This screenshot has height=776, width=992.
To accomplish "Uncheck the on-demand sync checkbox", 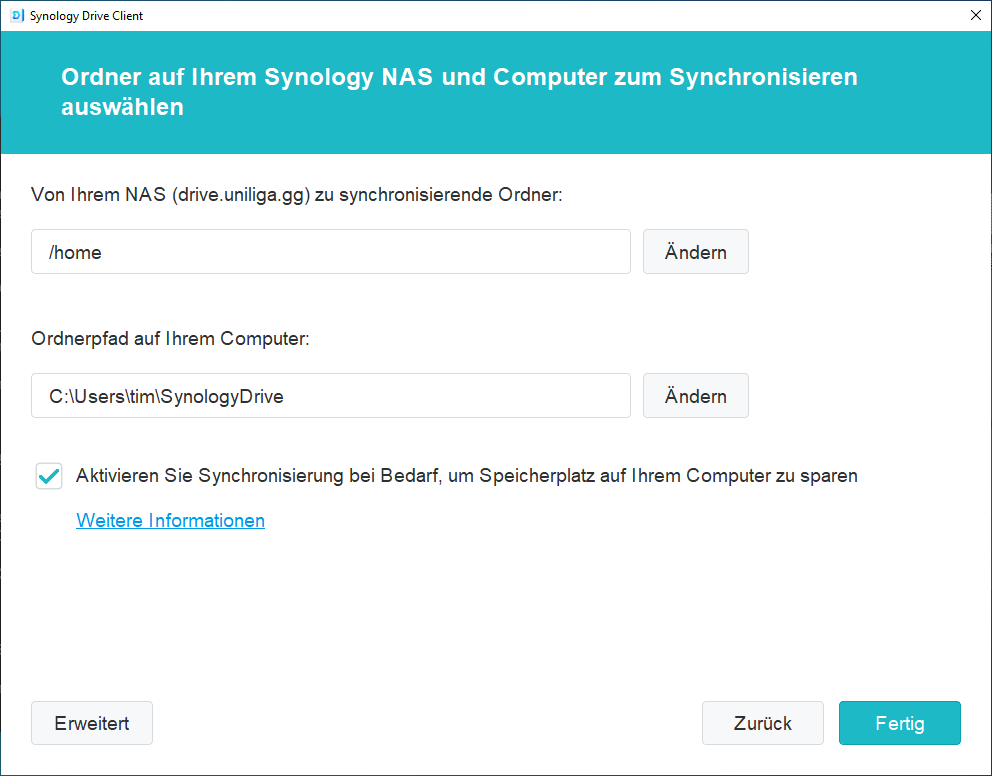I will tap(48, 476).
